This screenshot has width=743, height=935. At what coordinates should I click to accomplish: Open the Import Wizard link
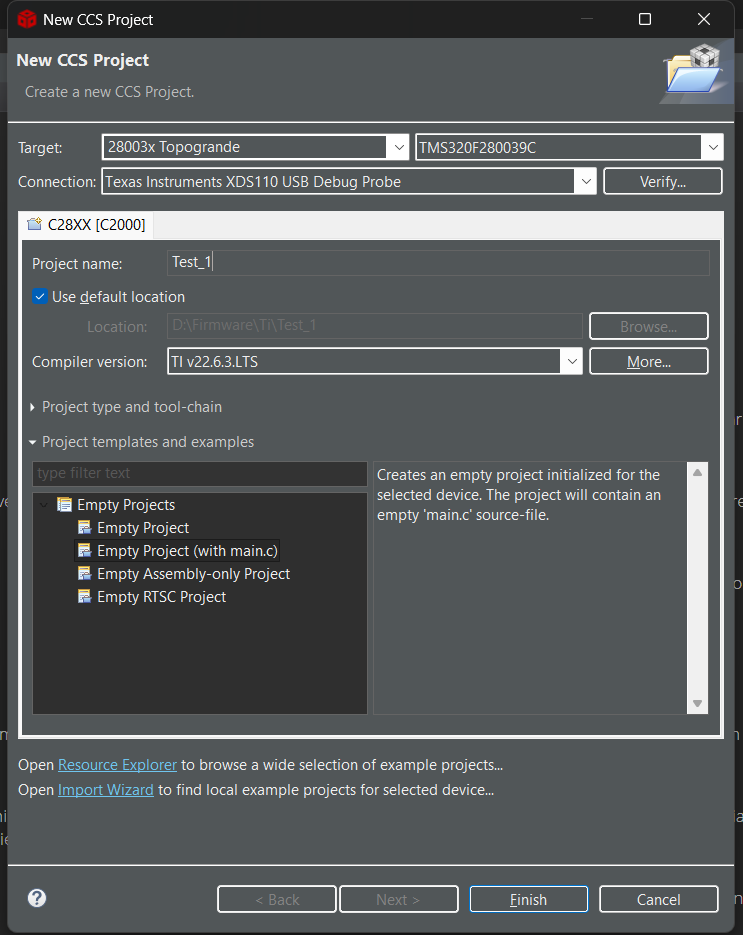pos(106,790)
